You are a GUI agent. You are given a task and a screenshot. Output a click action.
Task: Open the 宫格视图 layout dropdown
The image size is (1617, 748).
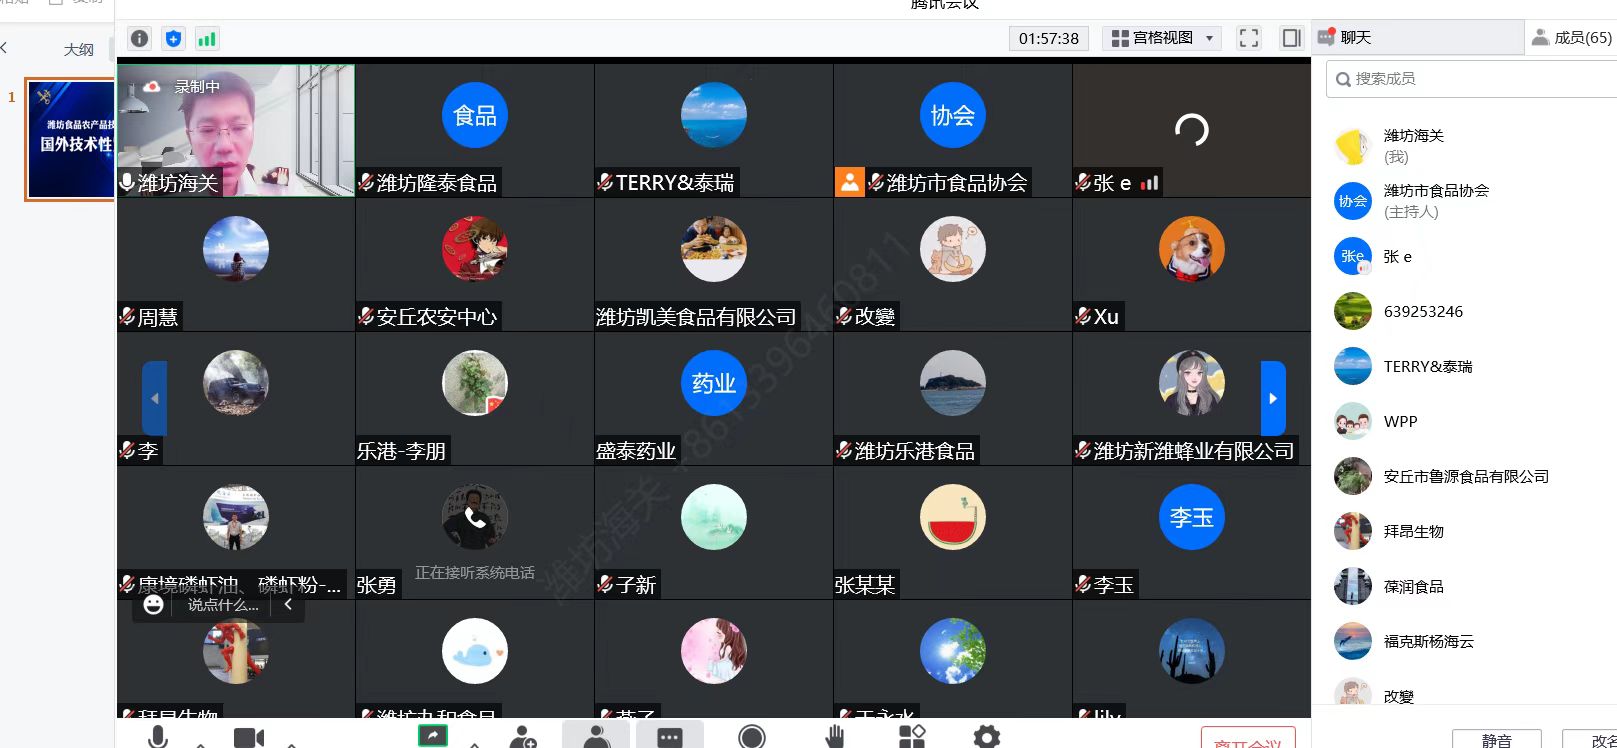coord(1163,38)
